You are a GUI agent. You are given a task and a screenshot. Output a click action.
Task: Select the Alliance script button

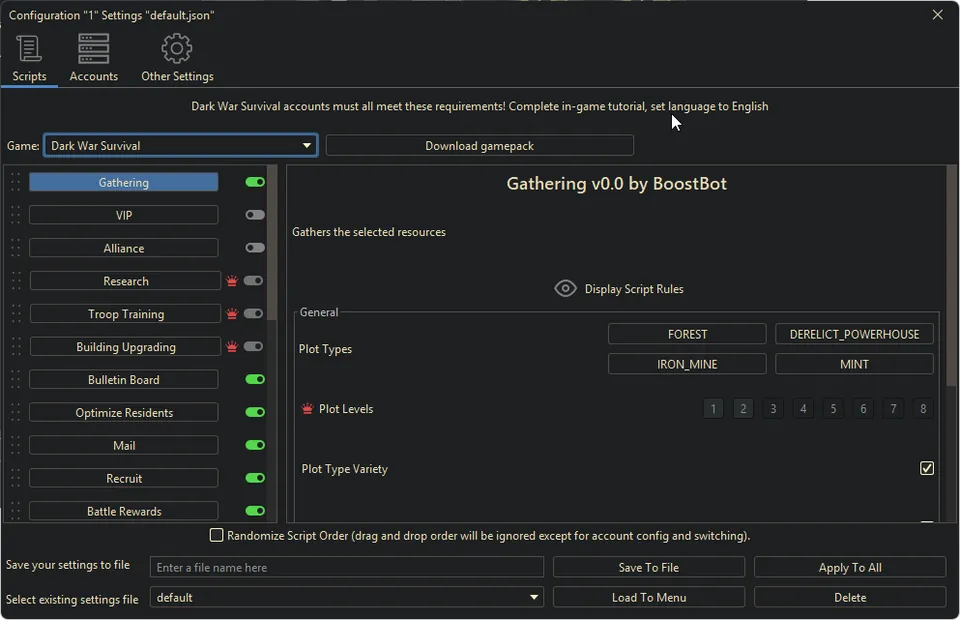(x=124, y=248)
